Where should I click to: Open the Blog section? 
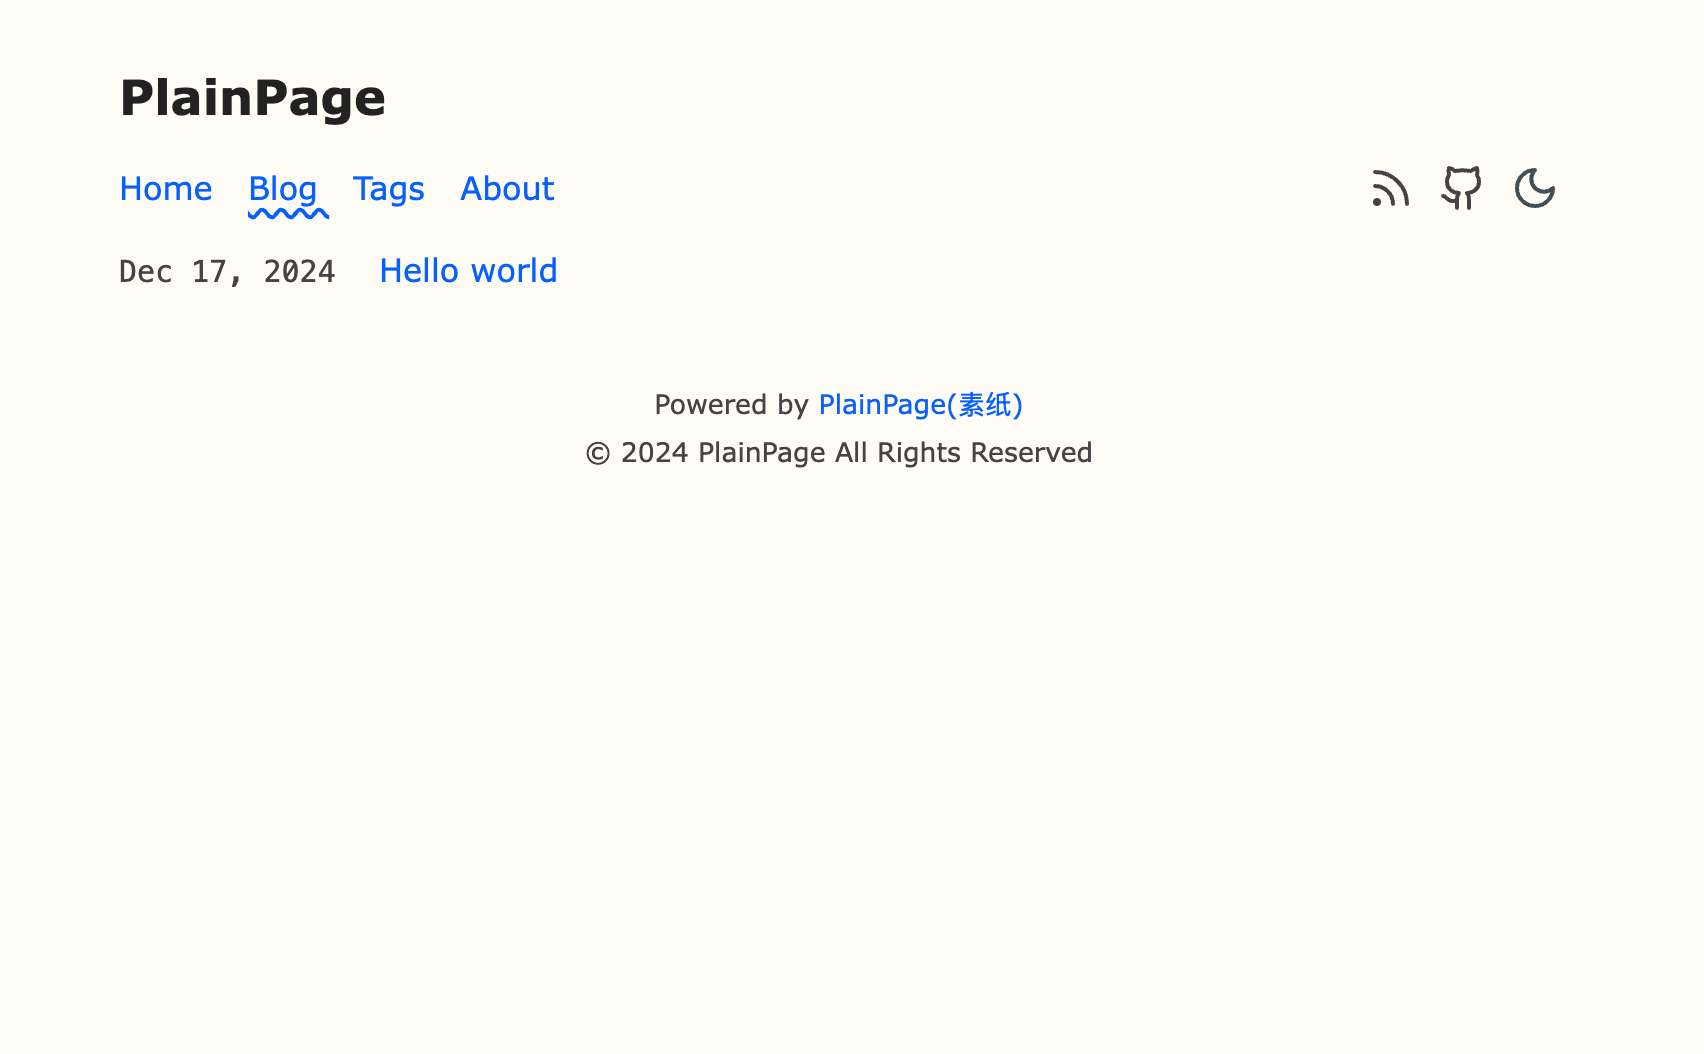click(x=283, y=189)
